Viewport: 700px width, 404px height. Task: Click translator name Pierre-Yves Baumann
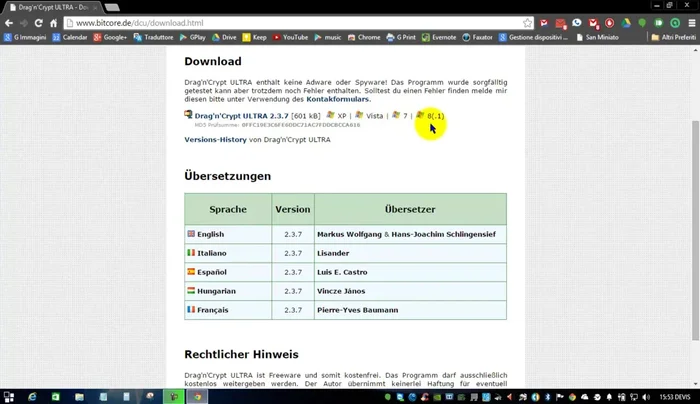click(x=358, y=310)
